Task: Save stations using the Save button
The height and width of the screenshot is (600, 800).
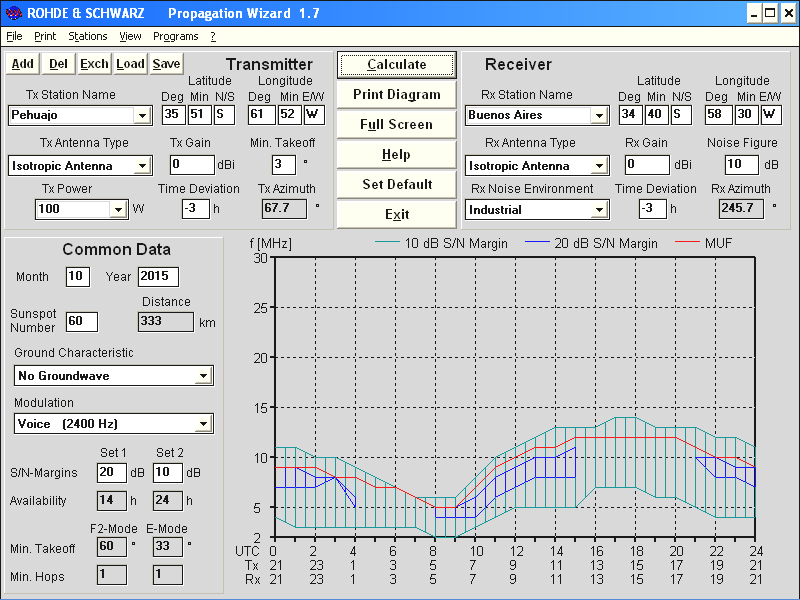Action: pos(167,64)
